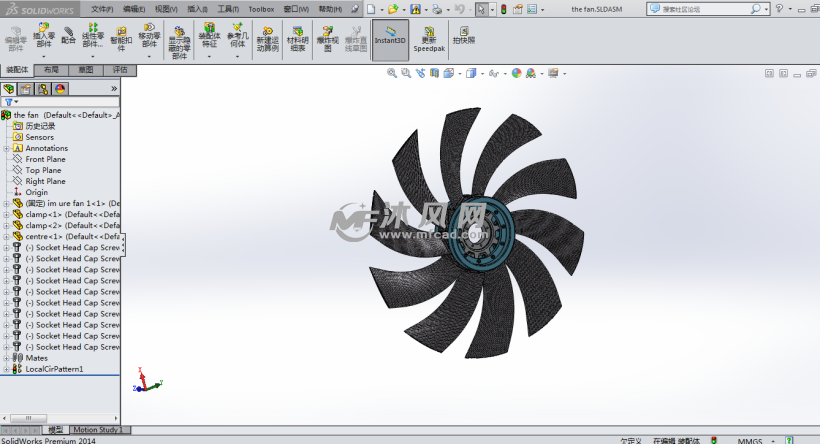The image size is (820, 444).
Task: Click the Exploded View (爆炸视图) icon
Action: (327, 38)
